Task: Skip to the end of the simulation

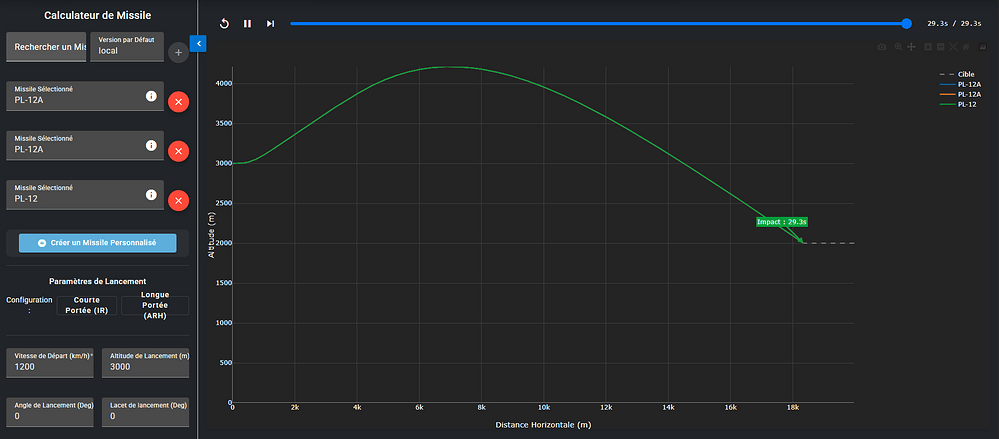Action: coord(270,23)
